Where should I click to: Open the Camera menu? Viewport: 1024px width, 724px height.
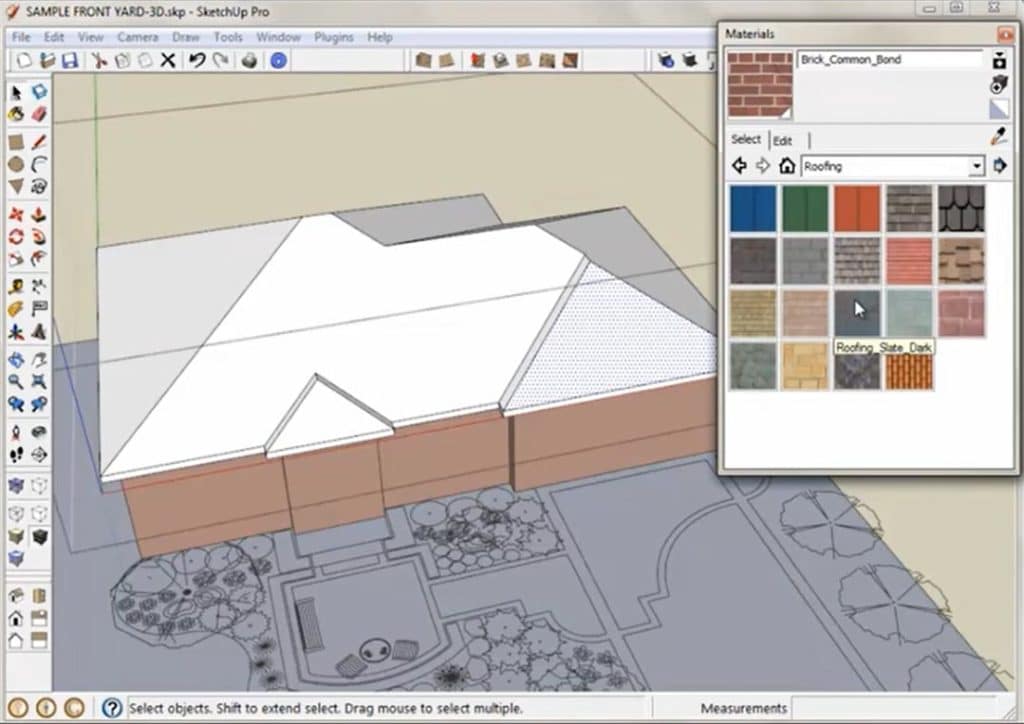(x=138, y=37)
